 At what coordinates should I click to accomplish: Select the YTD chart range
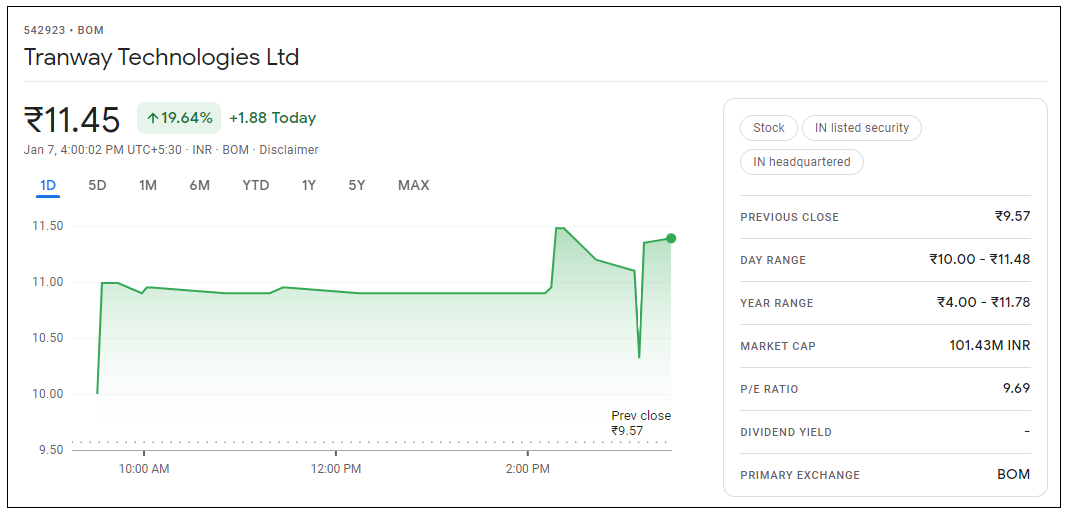click(256, 185)
